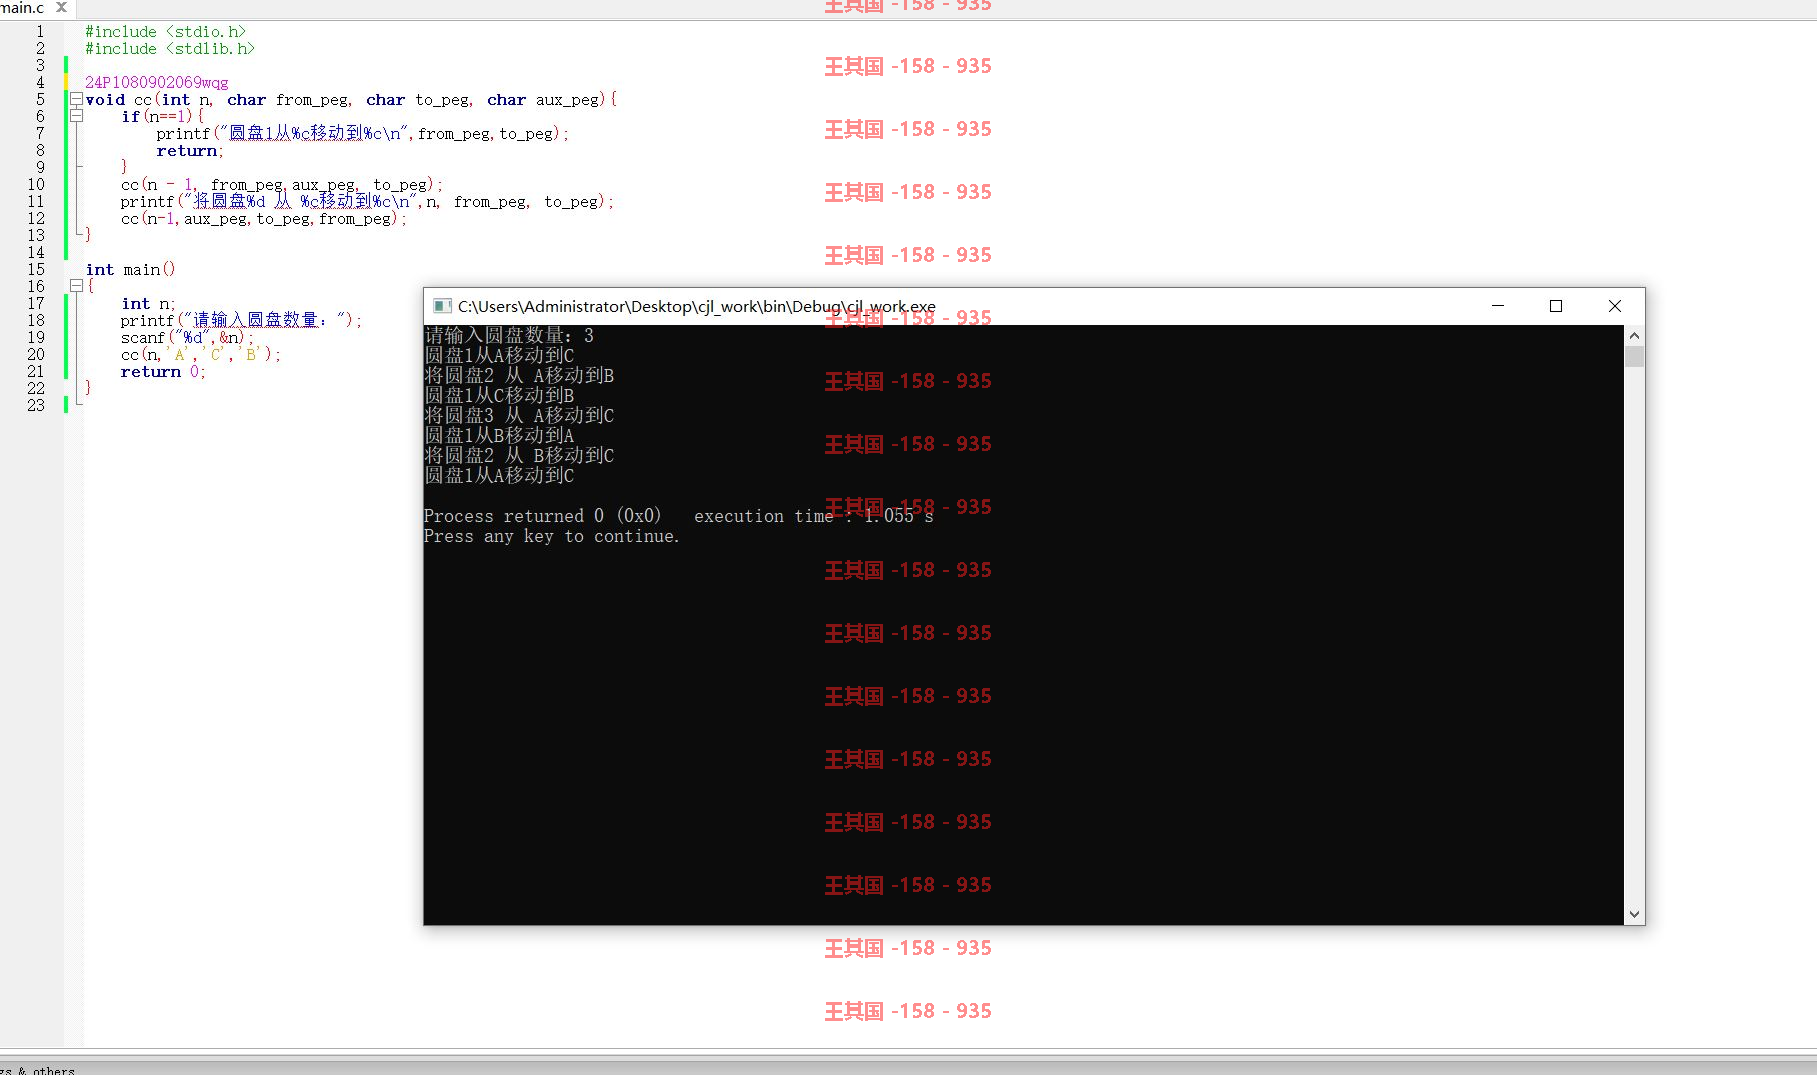The image size is (1817, 1075).
Task: Click console line '将圆盘3 从 A移动到C'
Action: [519, 415]
